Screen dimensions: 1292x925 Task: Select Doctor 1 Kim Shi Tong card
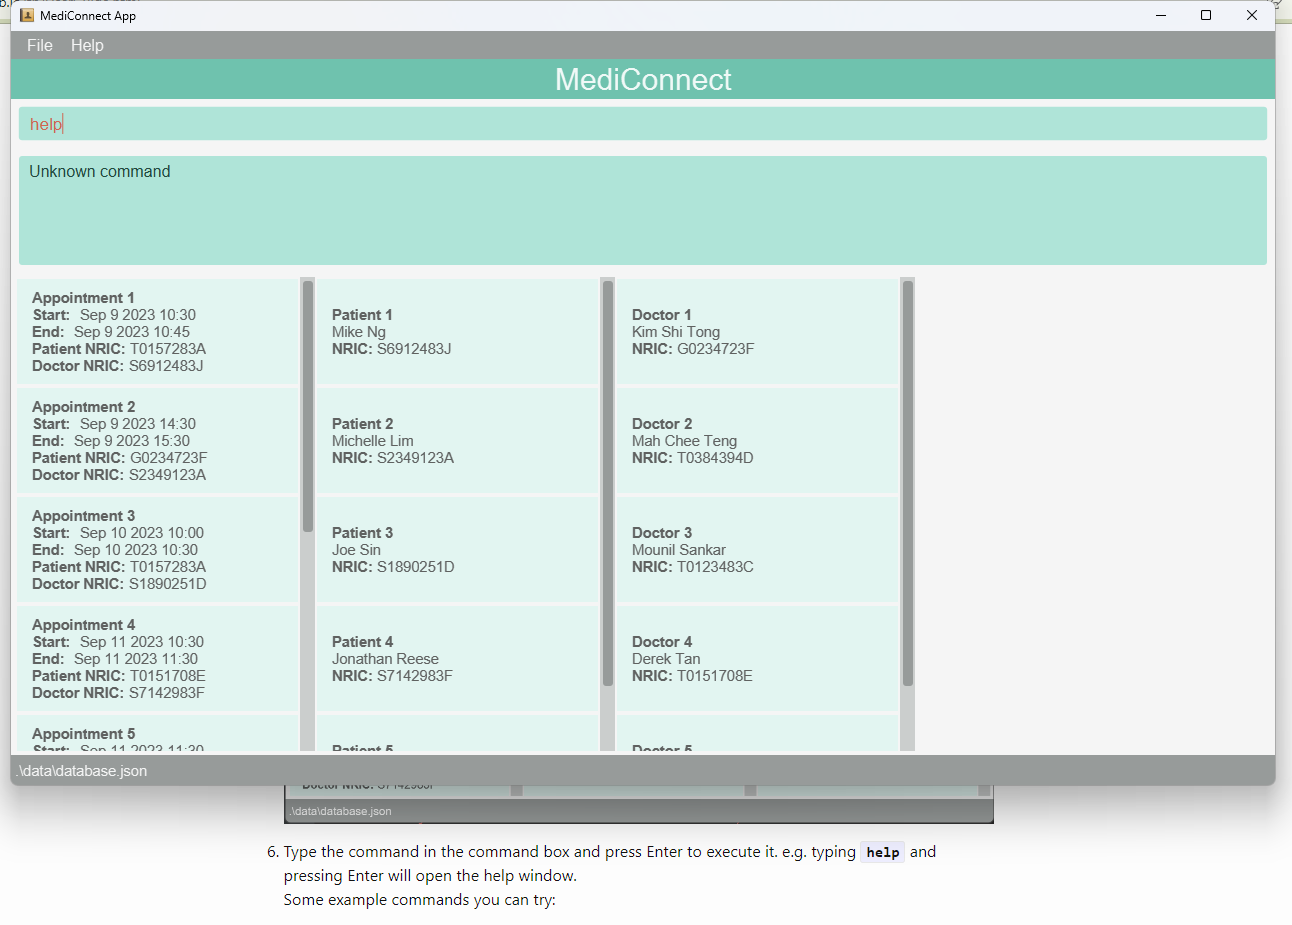(x=757, y=331)
